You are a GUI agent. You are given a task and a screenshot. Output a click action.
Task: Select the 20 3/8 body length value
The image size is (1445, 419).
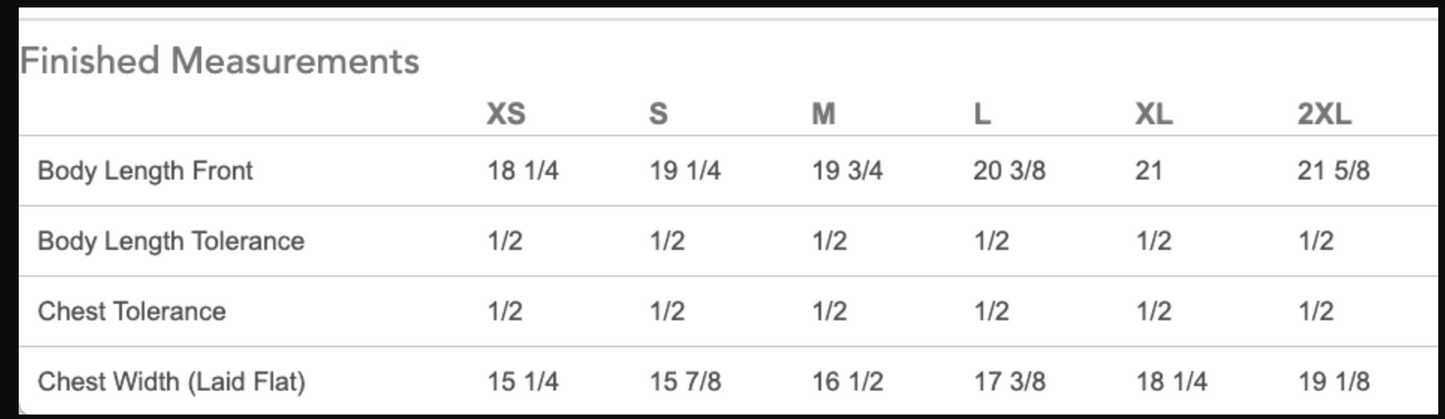pos(1009,171)
